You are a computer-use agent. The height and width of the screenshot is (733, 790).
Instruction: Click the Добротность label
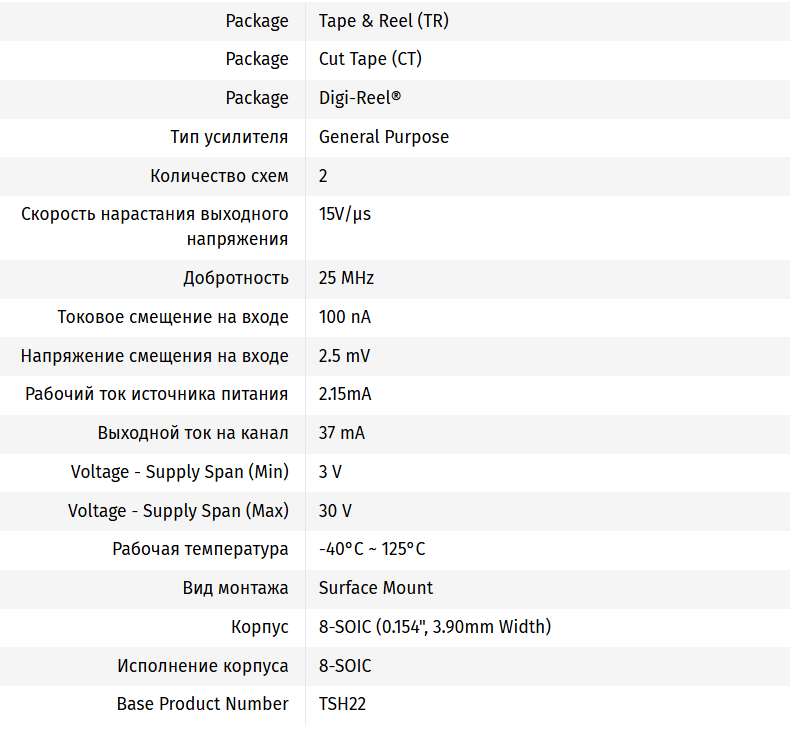coord(236,278)
